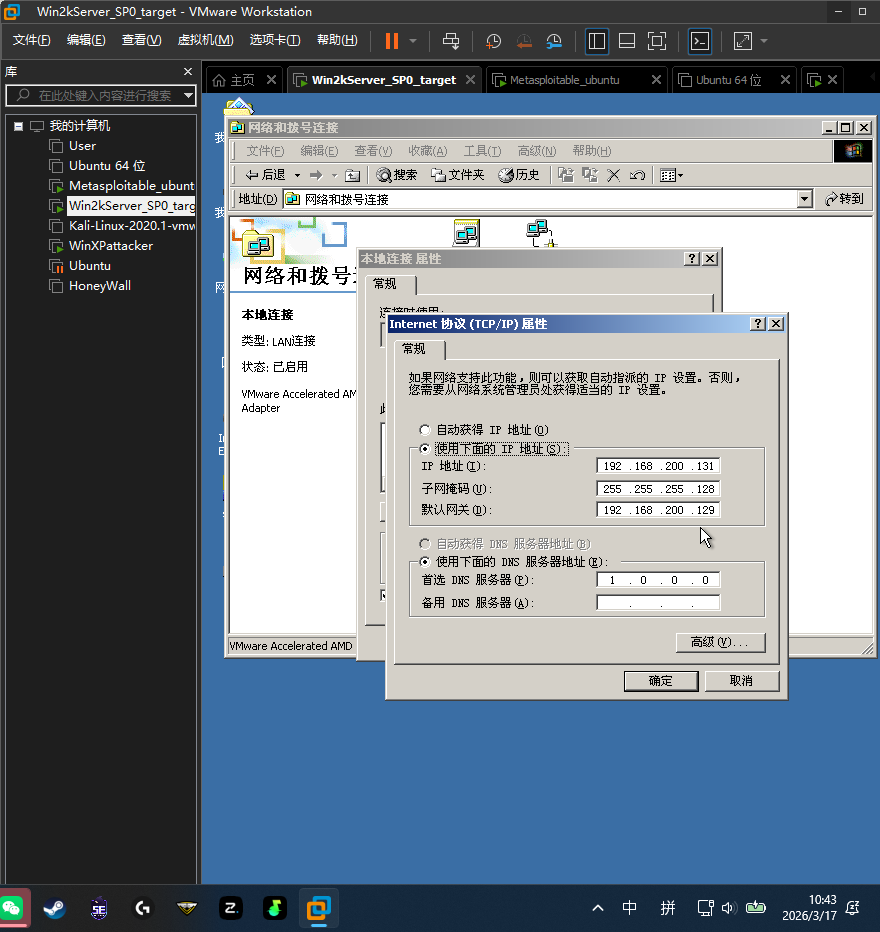
Task: Click VMware Workstation icon in taskbar
Action: tap(318, 908)
